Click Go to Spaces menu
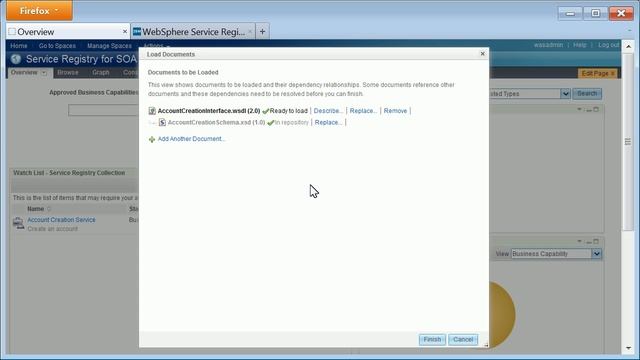 point(57,46)
